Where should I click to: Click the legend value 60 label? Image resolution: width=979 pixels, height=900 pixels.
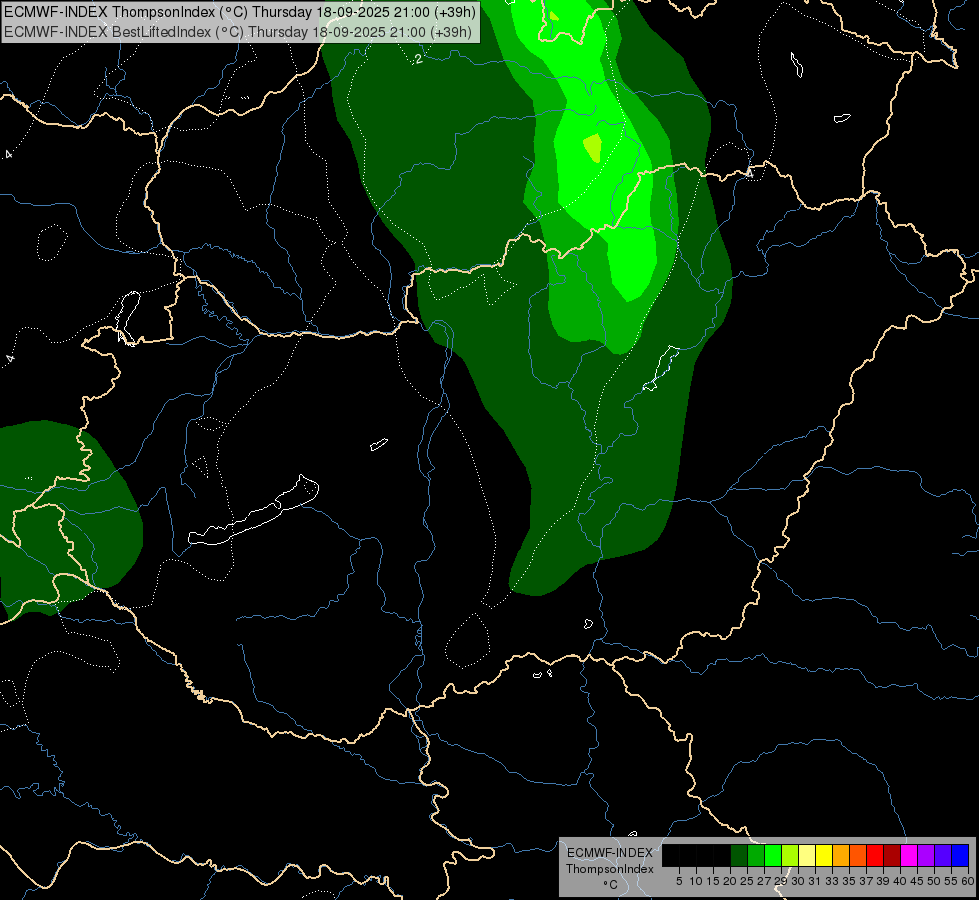[x=968, y=881]
